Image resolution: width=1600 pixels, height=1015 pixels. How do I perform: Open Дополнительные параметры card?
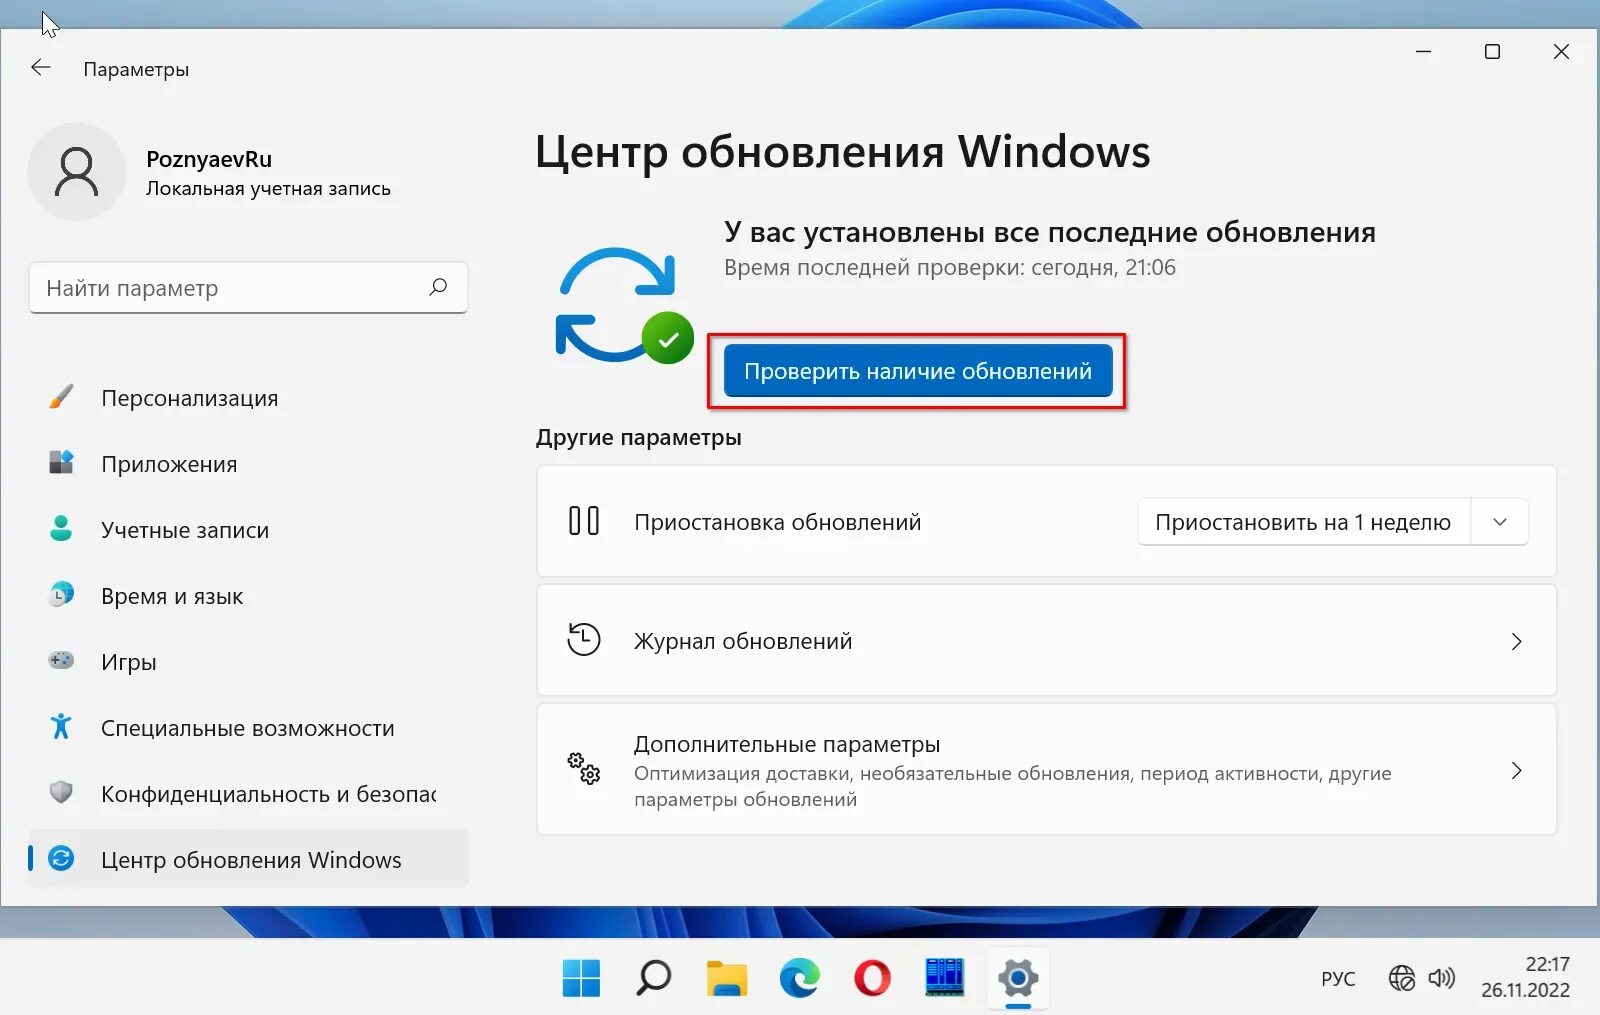(1046, 769)
